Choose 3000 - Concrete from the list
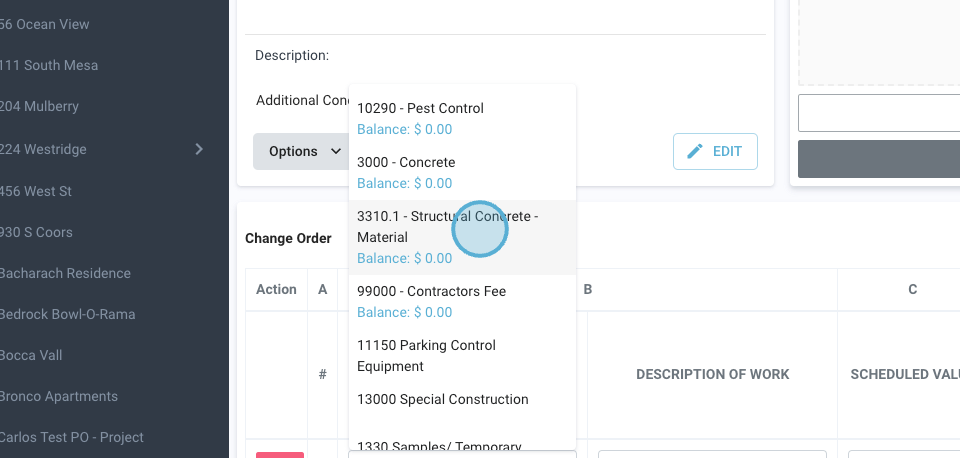Viewport: 960px width, 458px height. (x=406, y=162)
